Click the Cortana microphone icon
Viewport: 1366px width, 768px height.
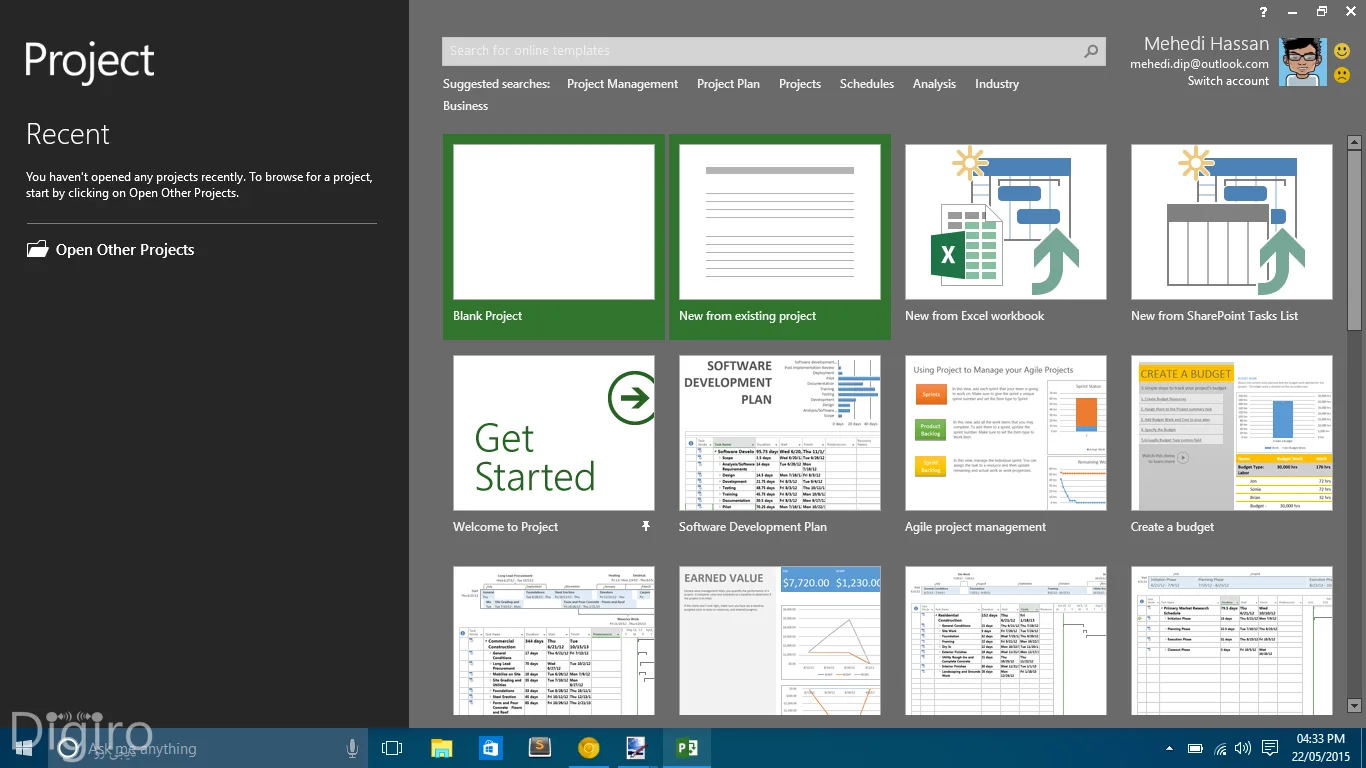click(352, 748)
